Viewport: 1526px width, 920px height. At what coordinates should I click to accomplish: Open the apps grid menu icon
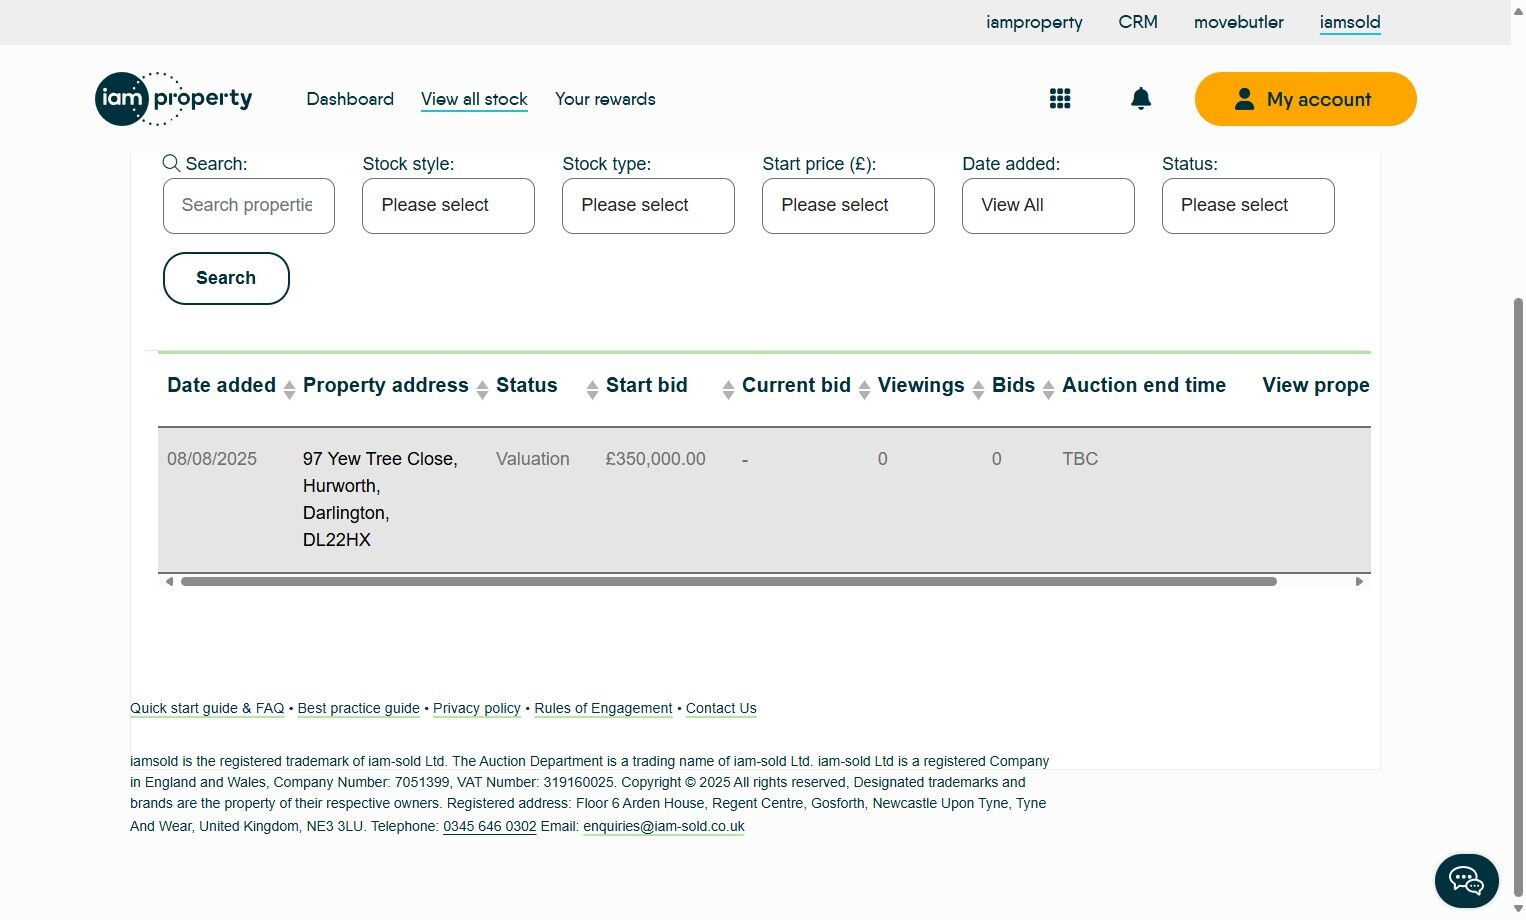pos(1060,98)
